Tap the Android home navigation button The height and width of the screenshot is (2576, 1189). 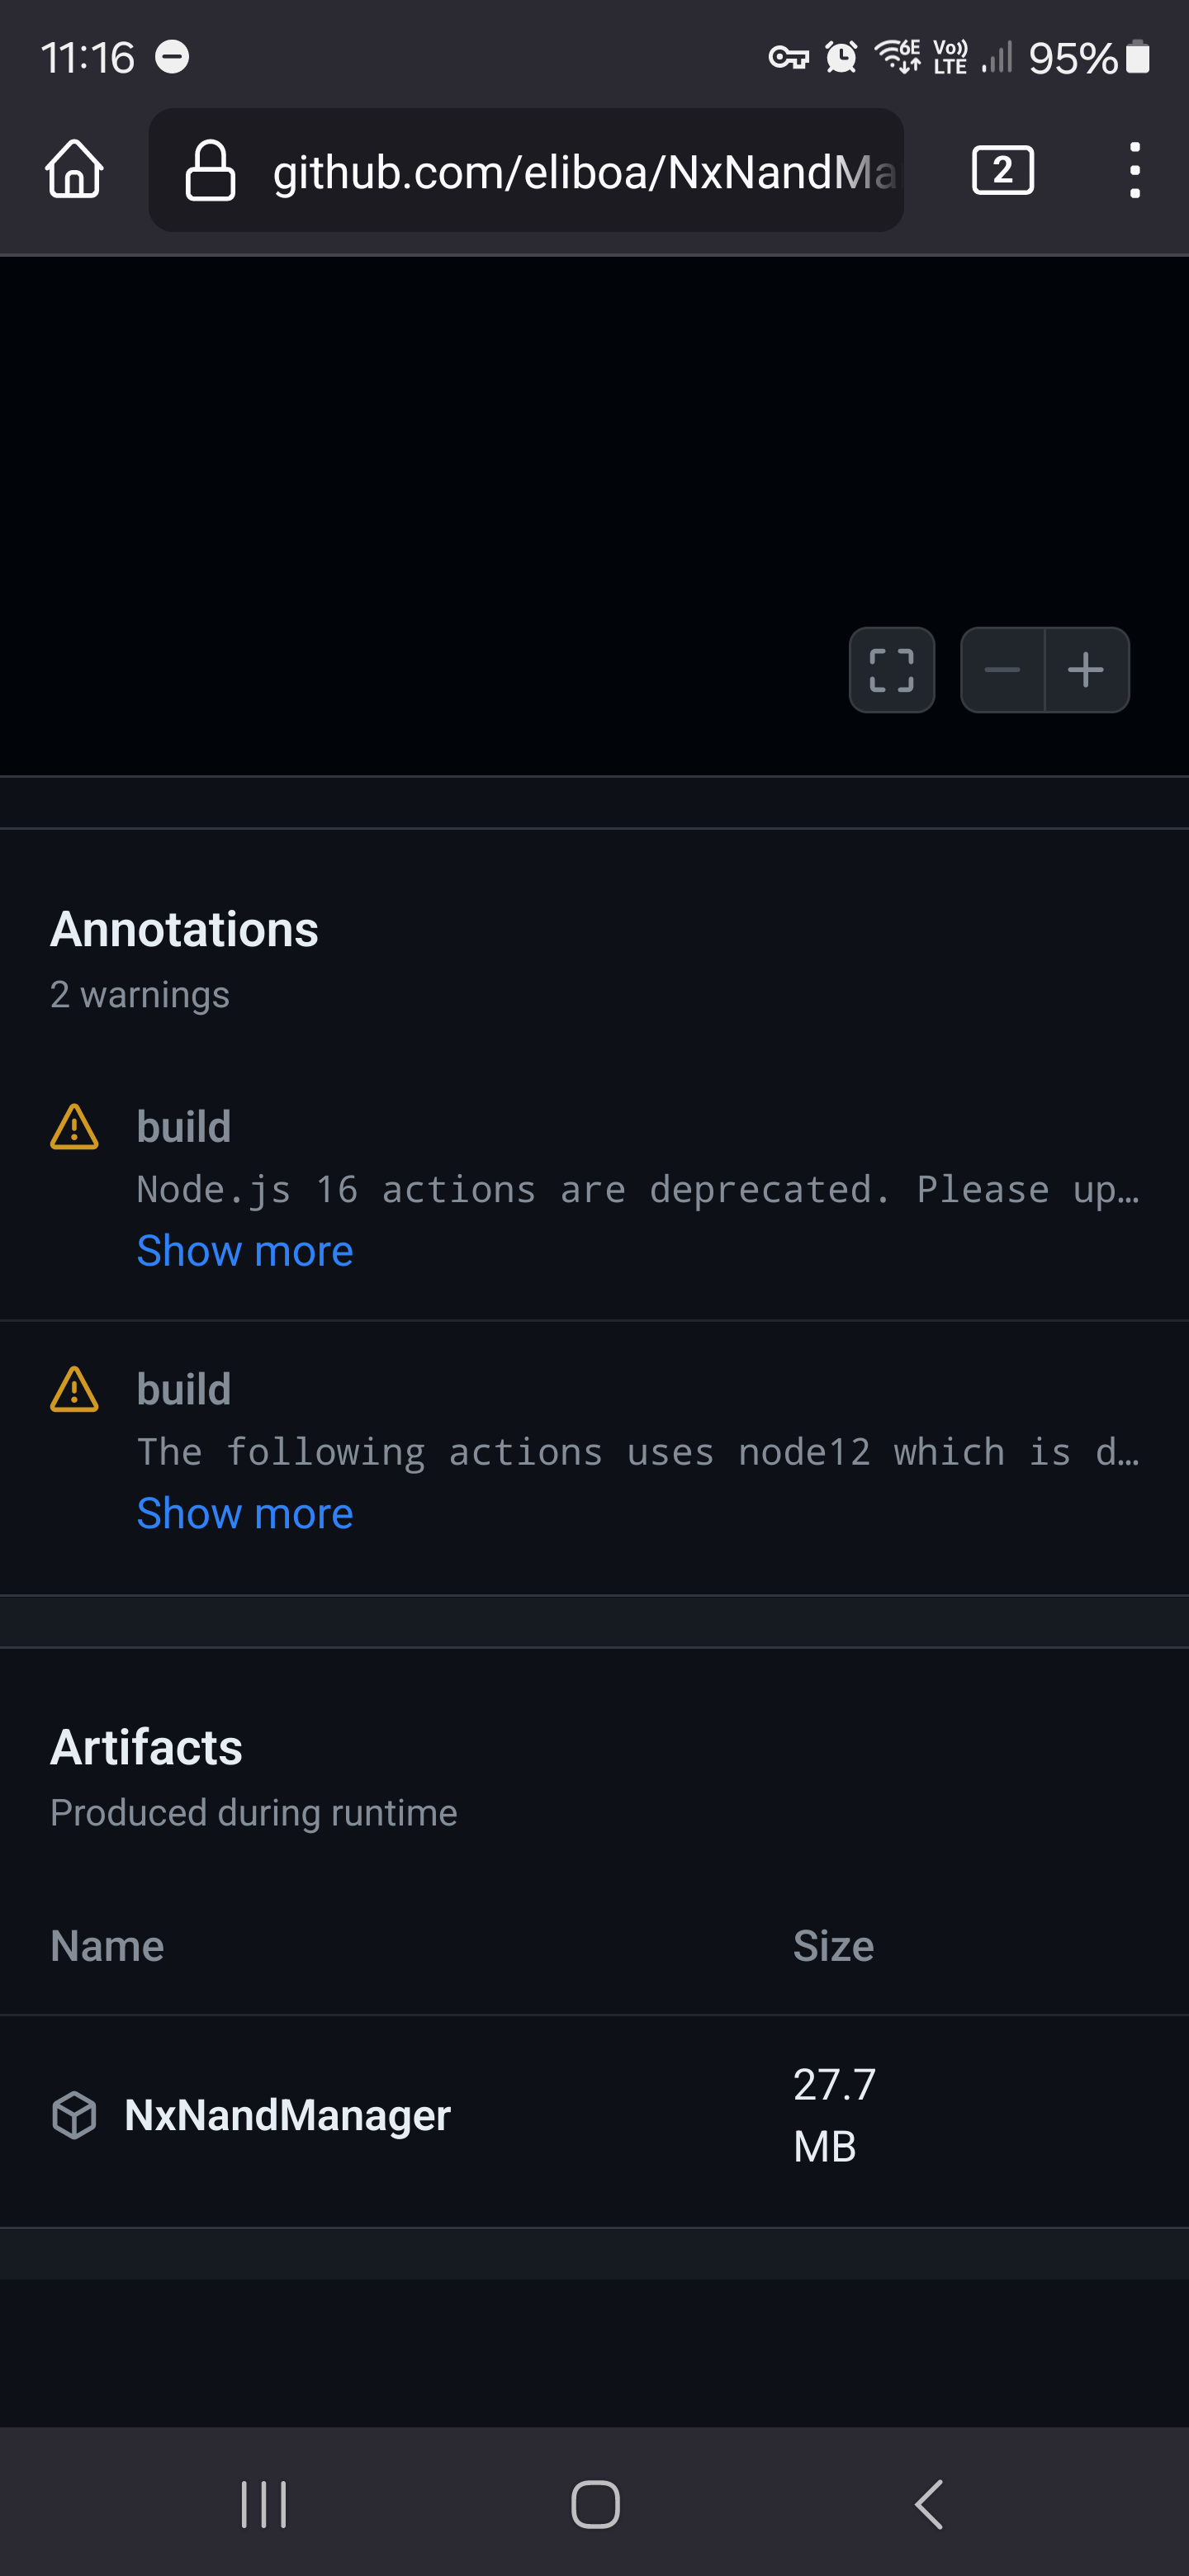[x=595, y=2504]
